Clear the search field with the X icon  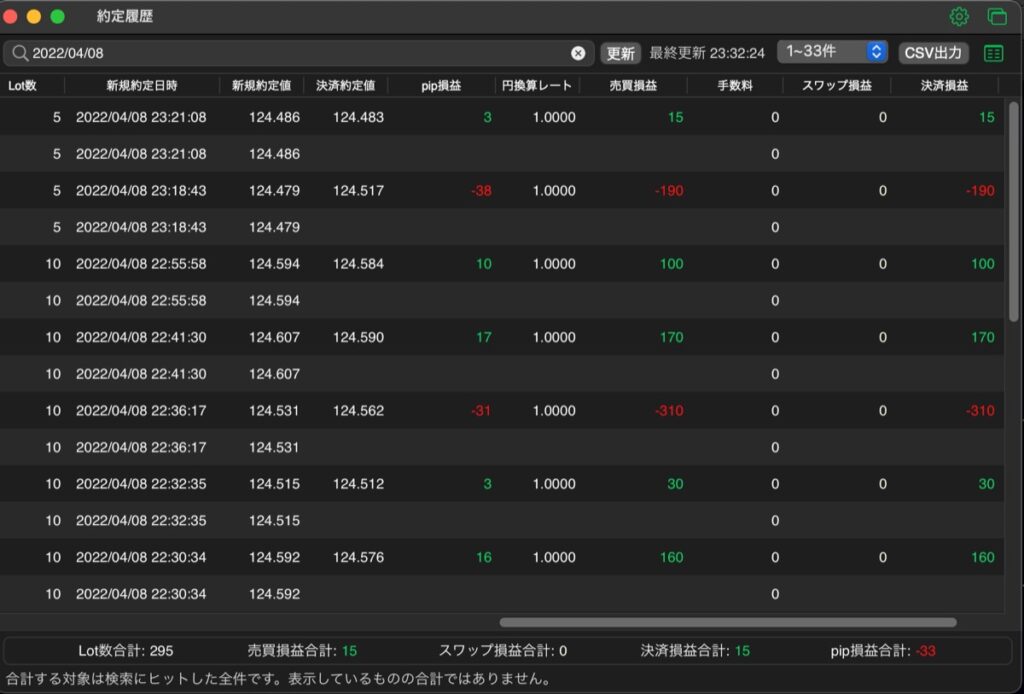tap(578, 54)
